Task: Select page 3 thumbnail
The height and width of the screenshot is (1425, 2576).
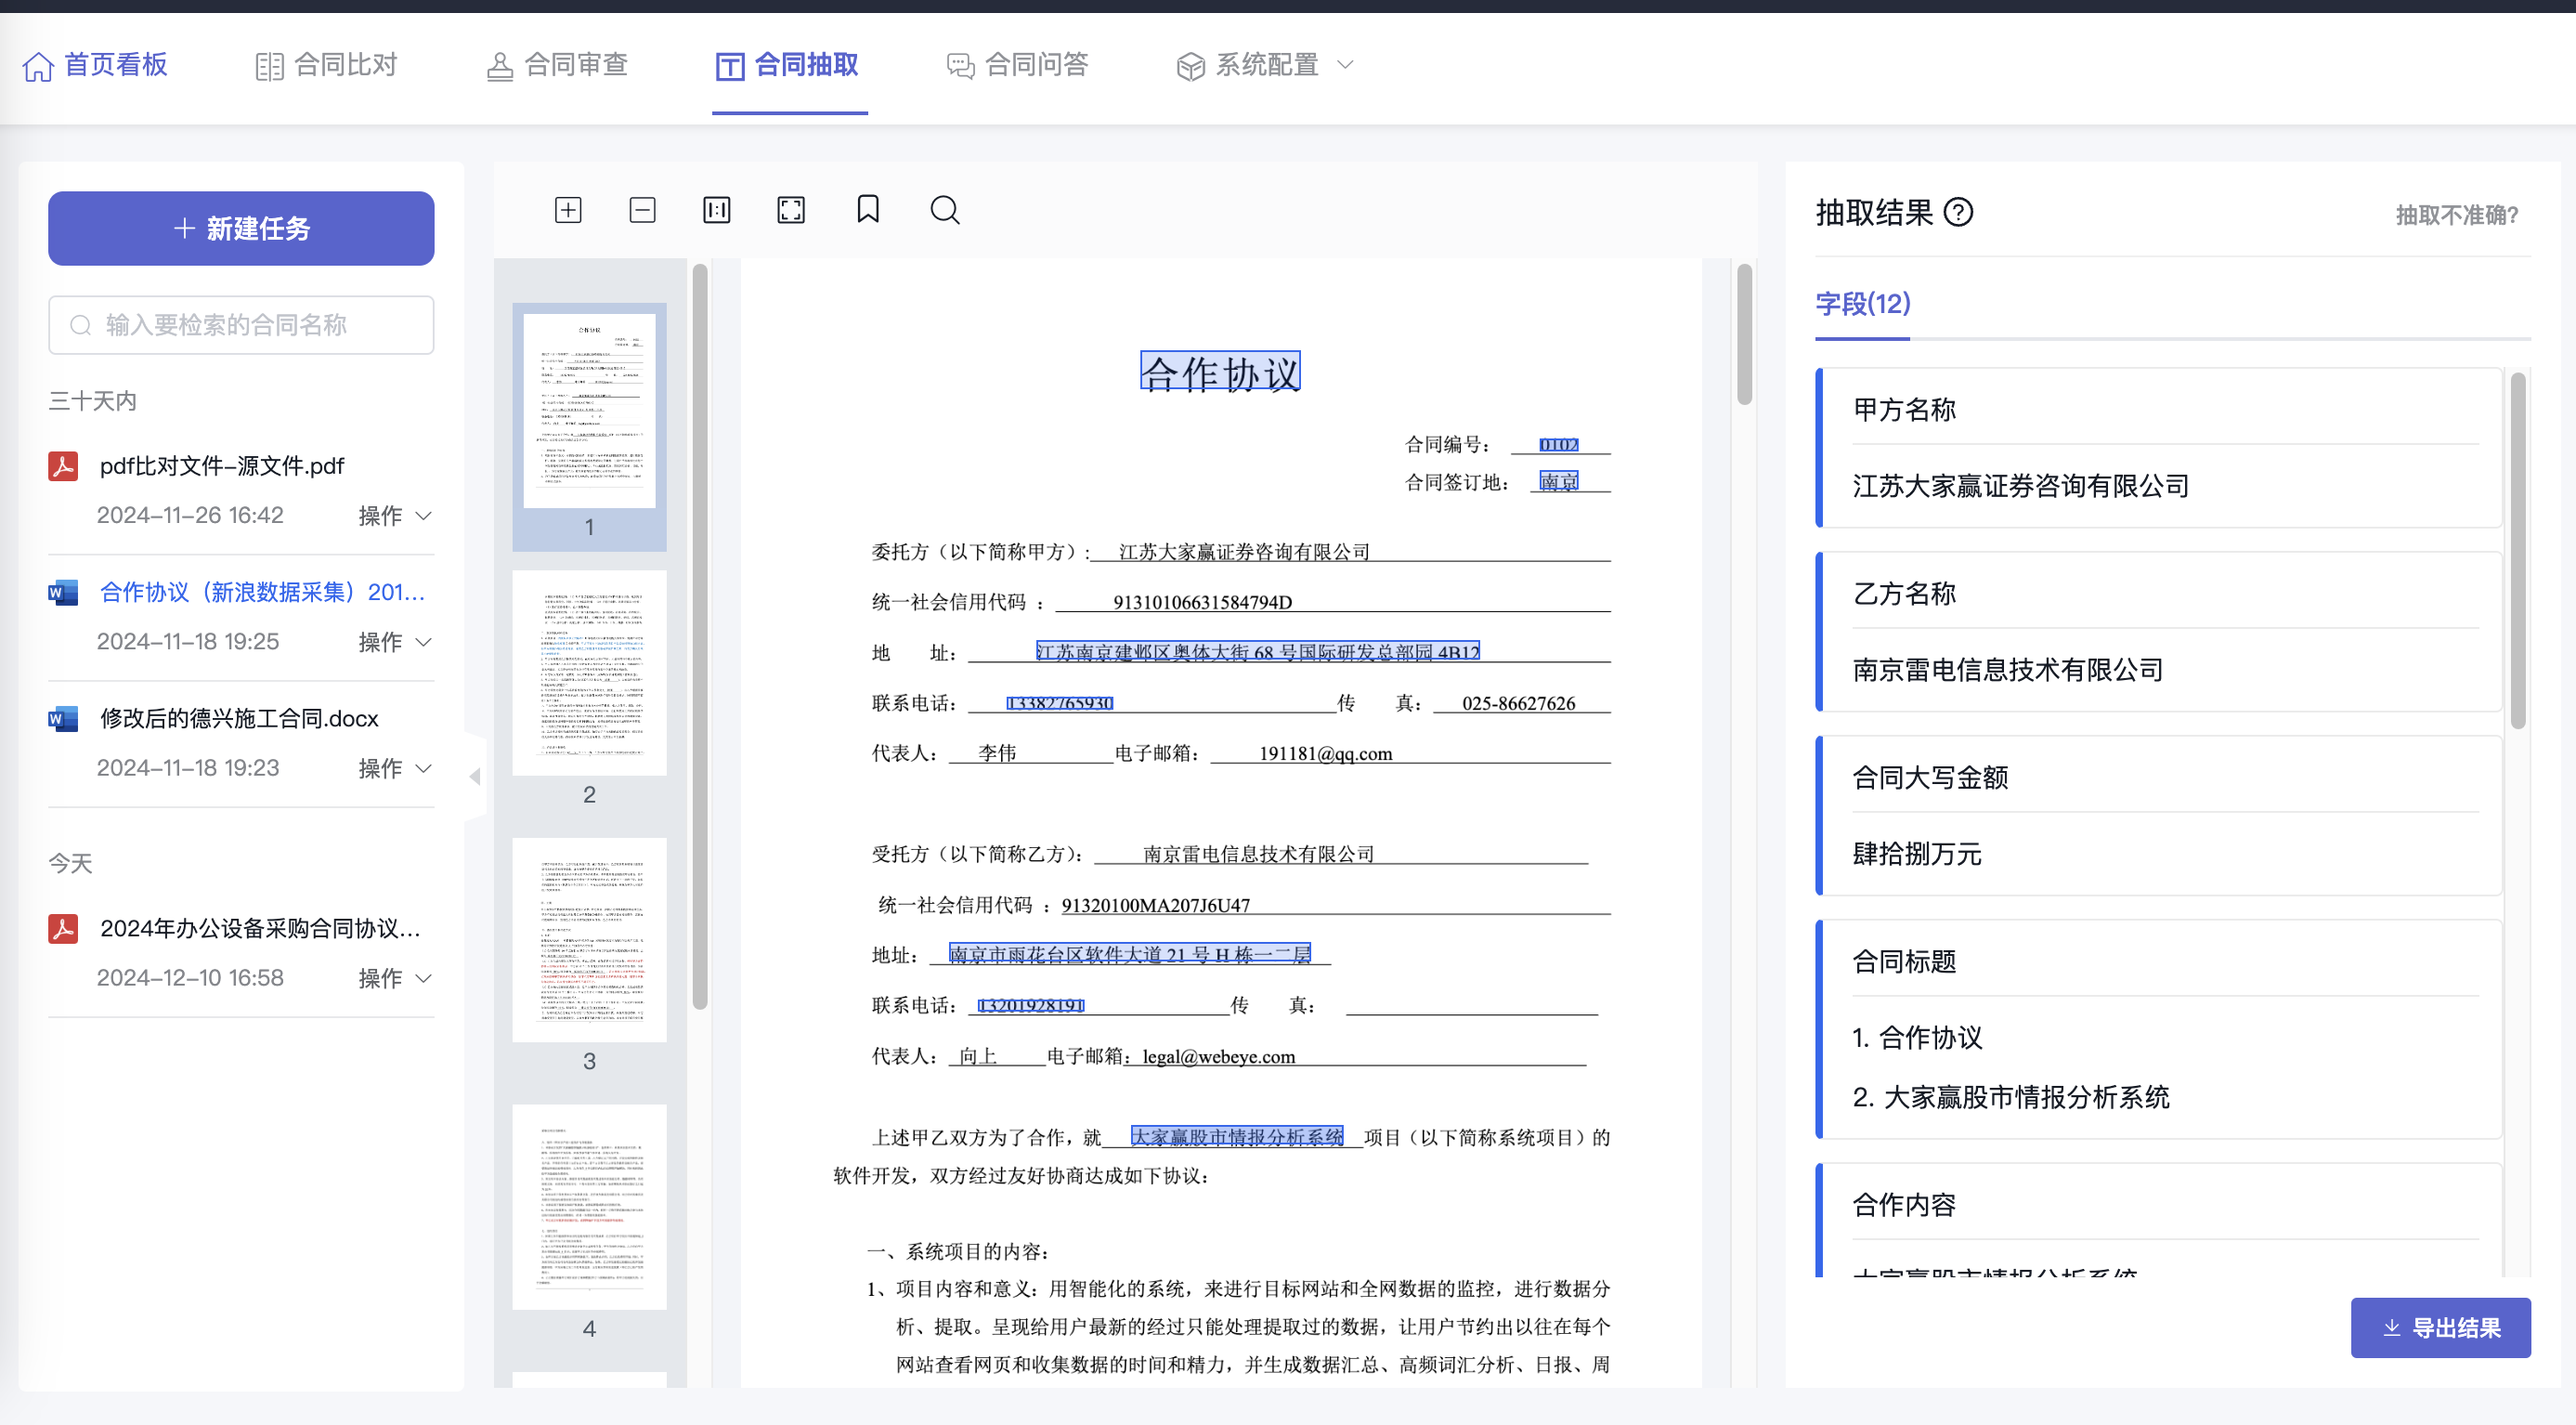Action: [589, 941]
